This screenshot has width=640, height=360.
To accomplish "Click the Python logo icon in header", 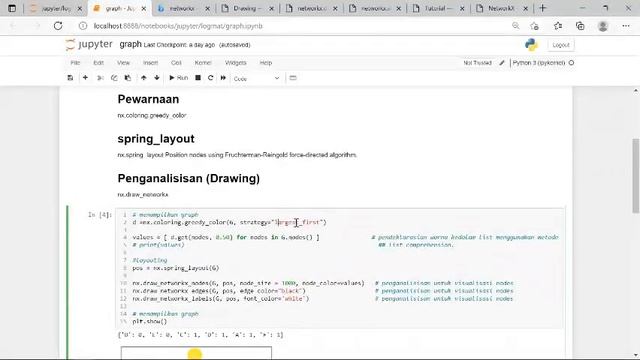I will (x=531, y=44).
